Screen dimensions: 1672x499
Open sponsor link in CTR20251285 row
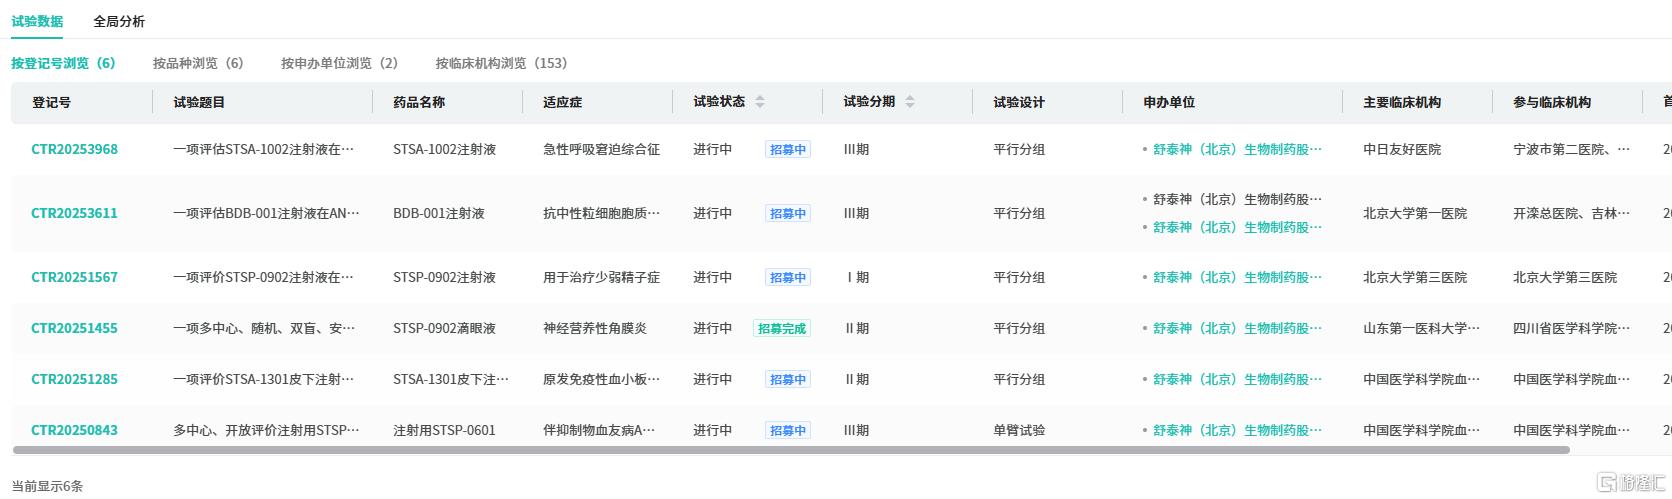1237,379
